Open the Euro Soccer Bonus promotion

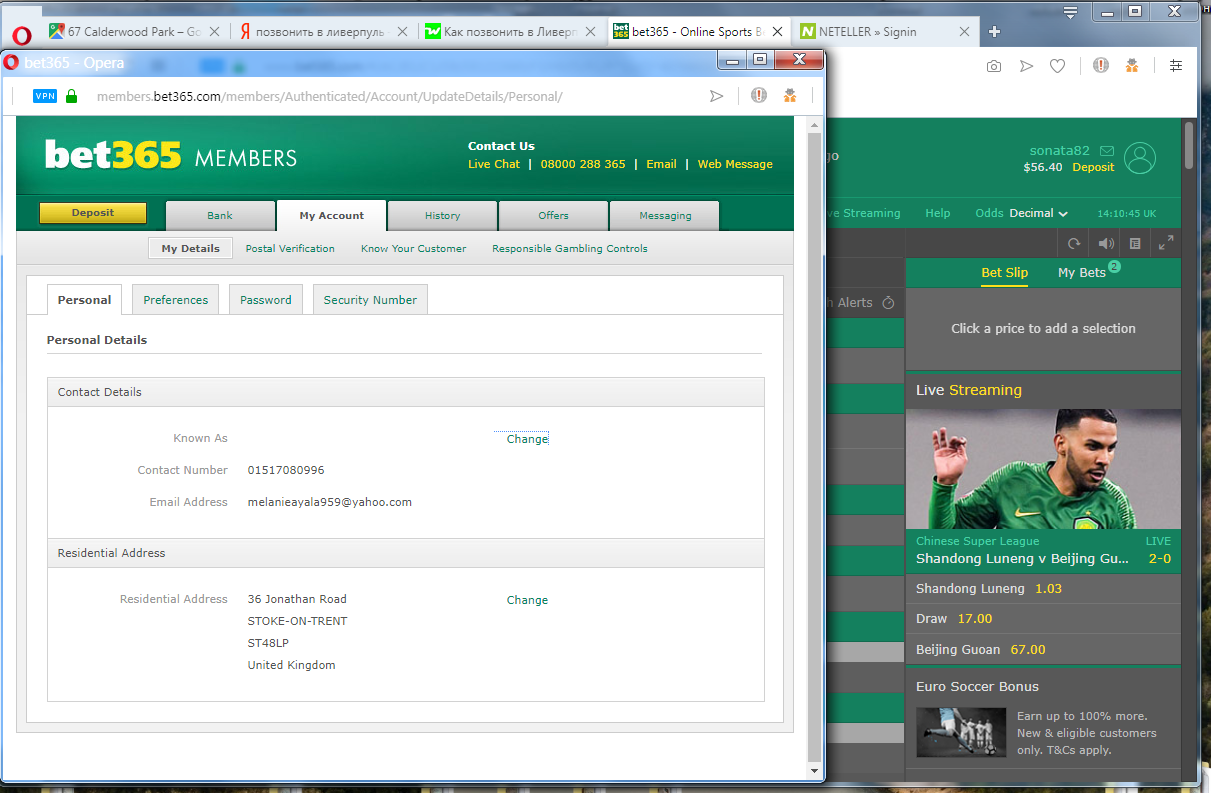[1043, 720]
